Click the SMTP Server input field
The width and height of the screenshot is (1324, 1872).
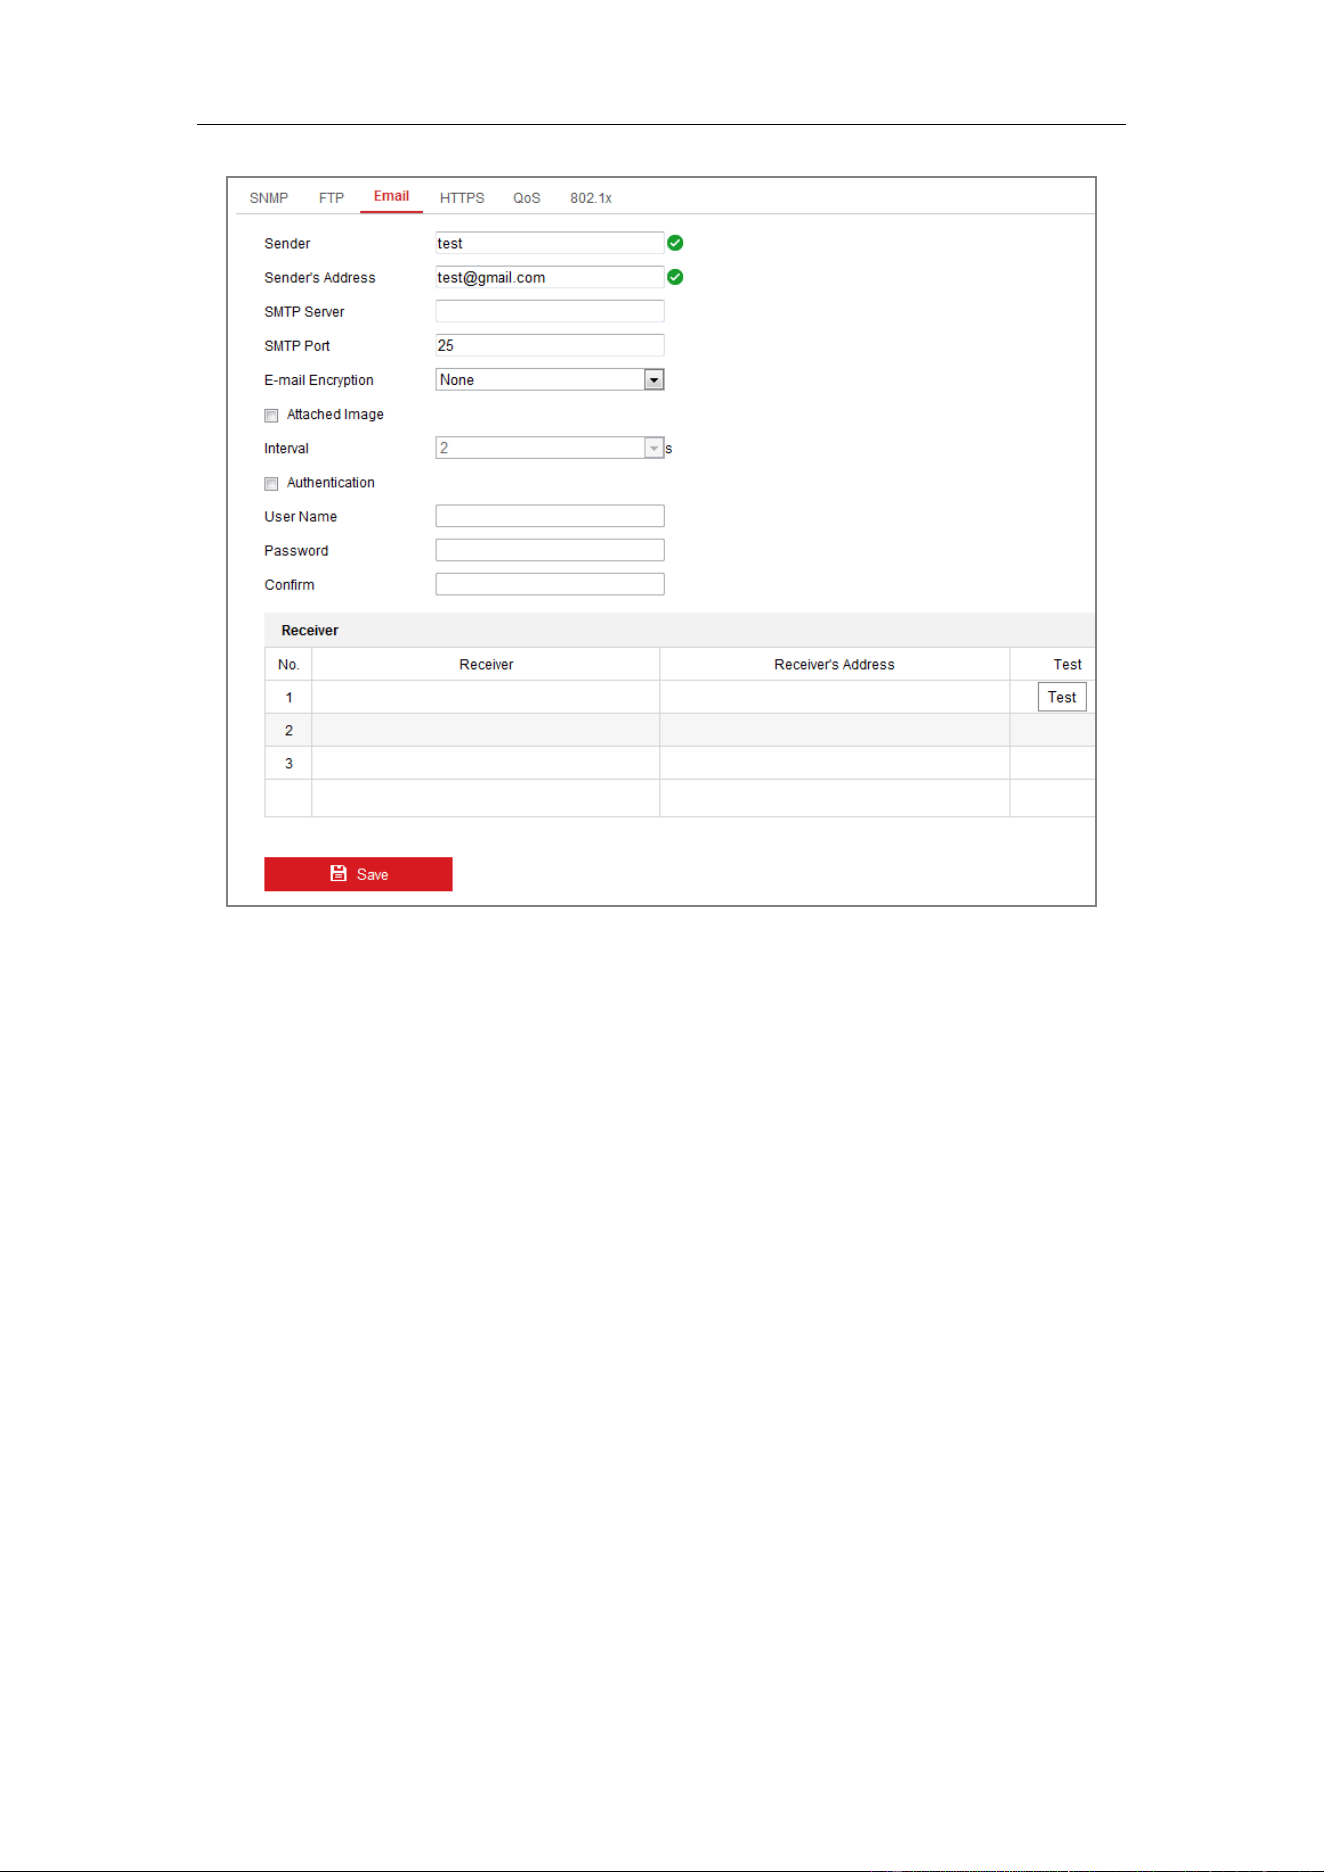point(550,311)
